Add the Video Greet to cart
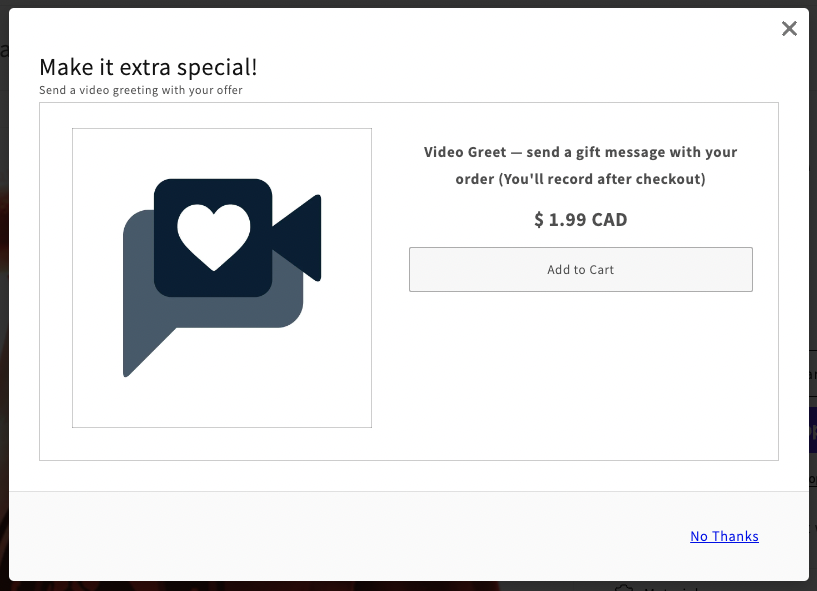Screen dimensions: 817x591 coord(580,269)
